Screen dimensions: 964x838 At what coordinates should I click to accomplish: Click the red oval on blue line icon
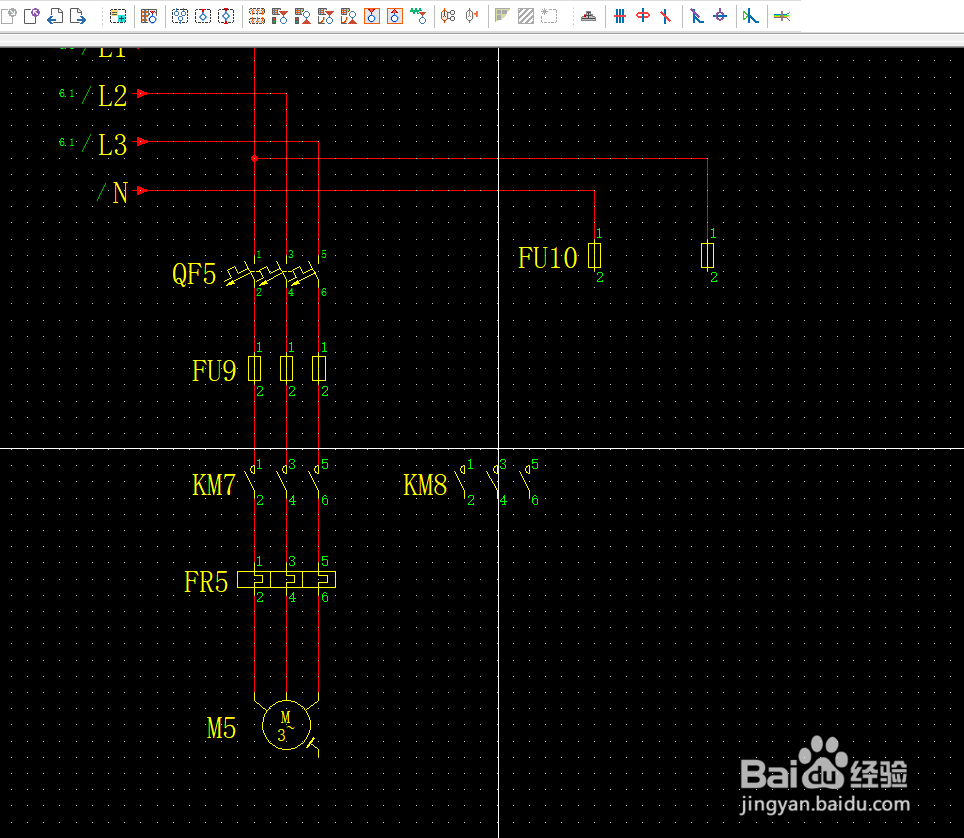tap(643, 16)
